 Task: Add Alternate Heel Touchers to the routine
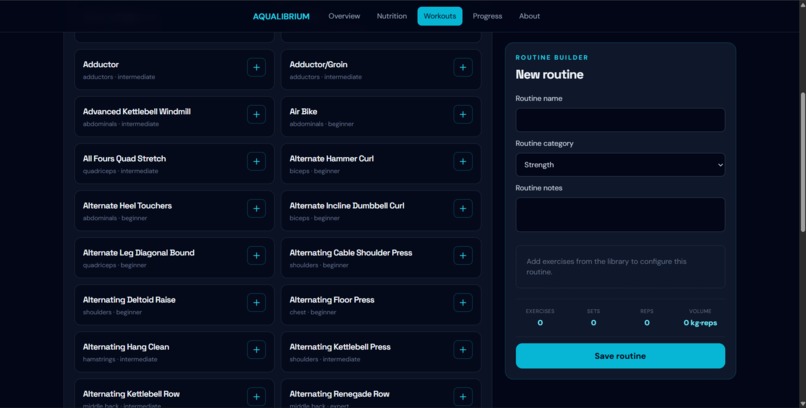tap(257, 209)
